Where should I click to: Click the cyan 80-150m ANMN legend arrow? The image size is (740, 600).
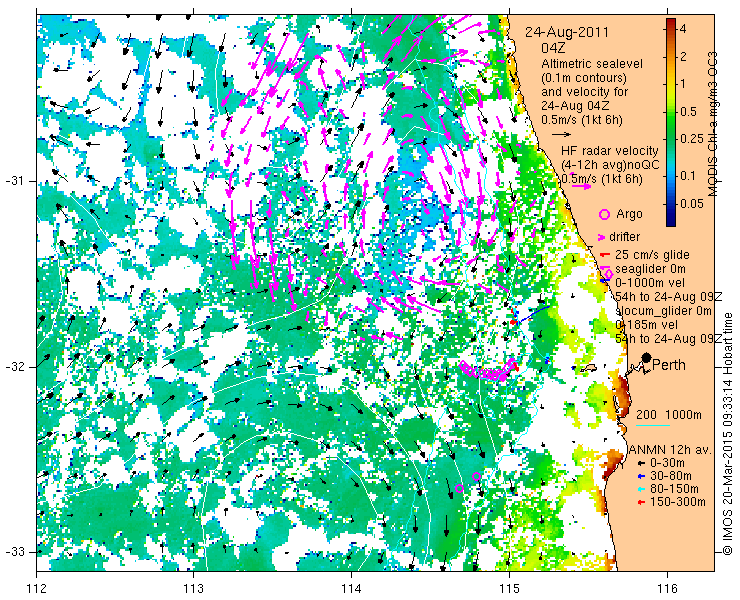tap(641, 489)
